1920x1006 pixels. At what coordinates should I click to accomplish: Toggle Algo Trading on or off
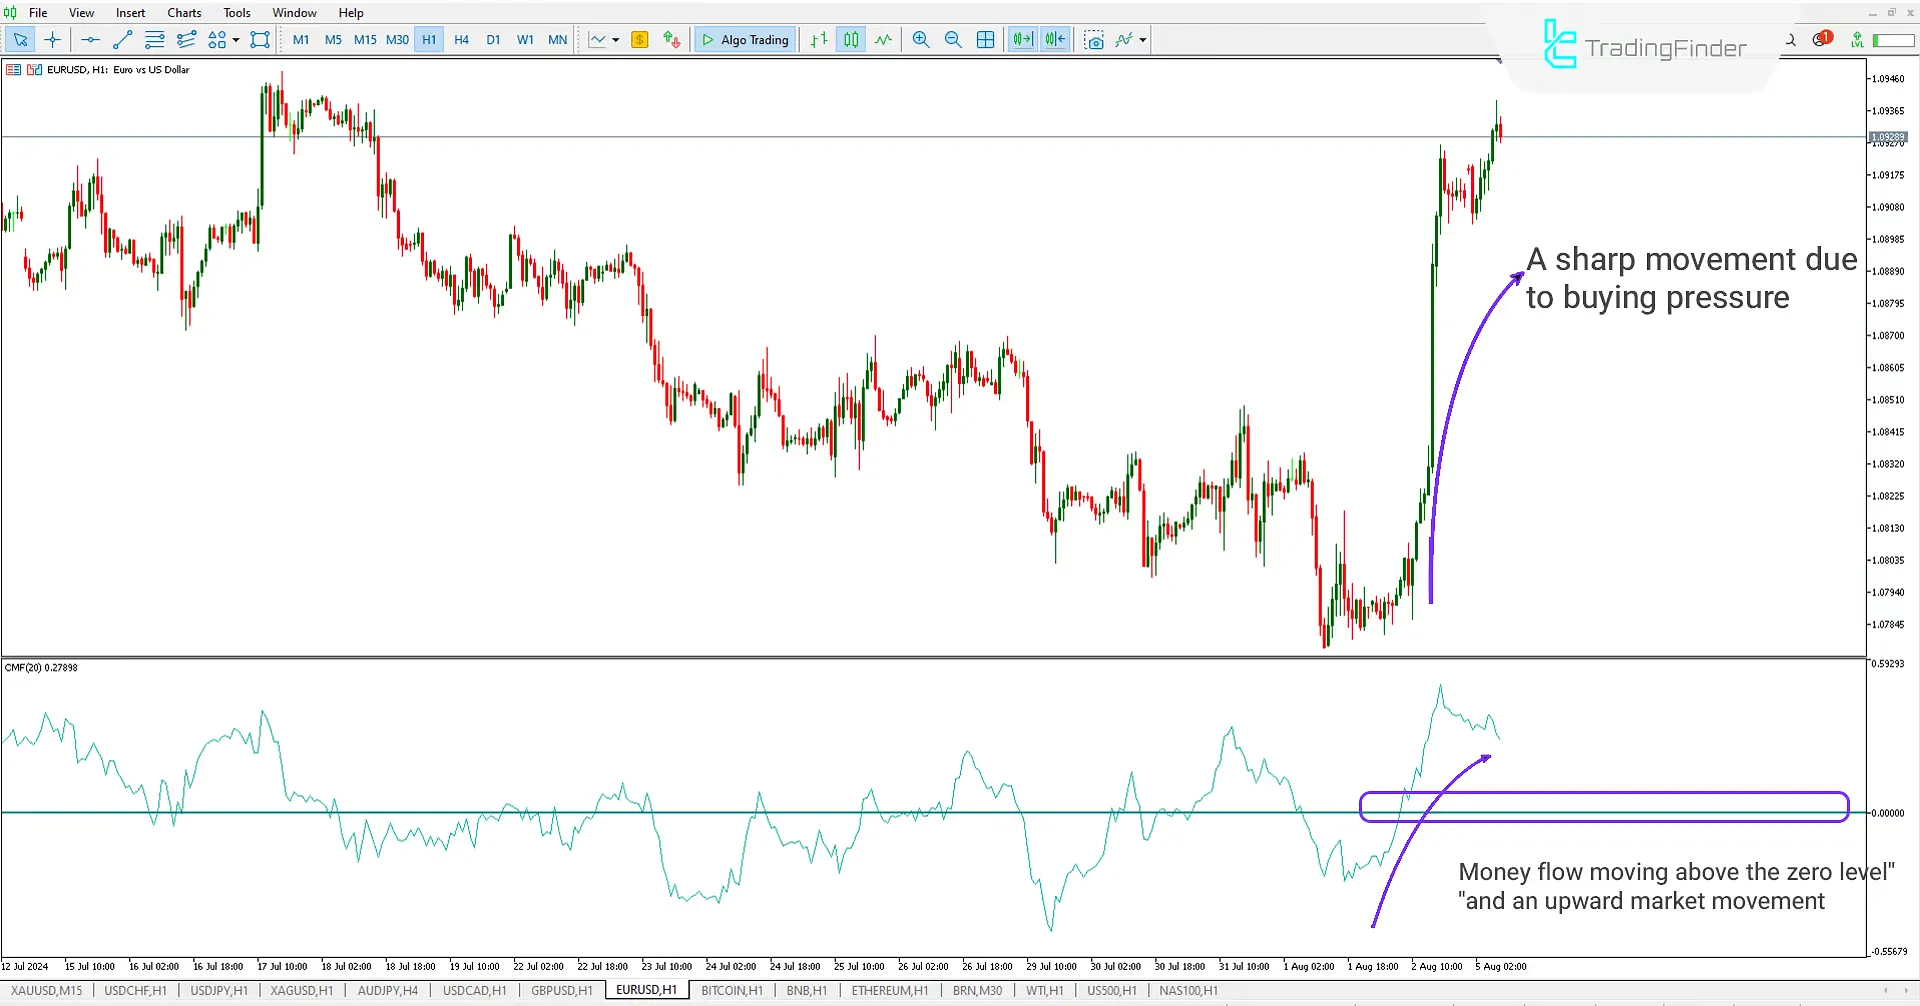744,40
